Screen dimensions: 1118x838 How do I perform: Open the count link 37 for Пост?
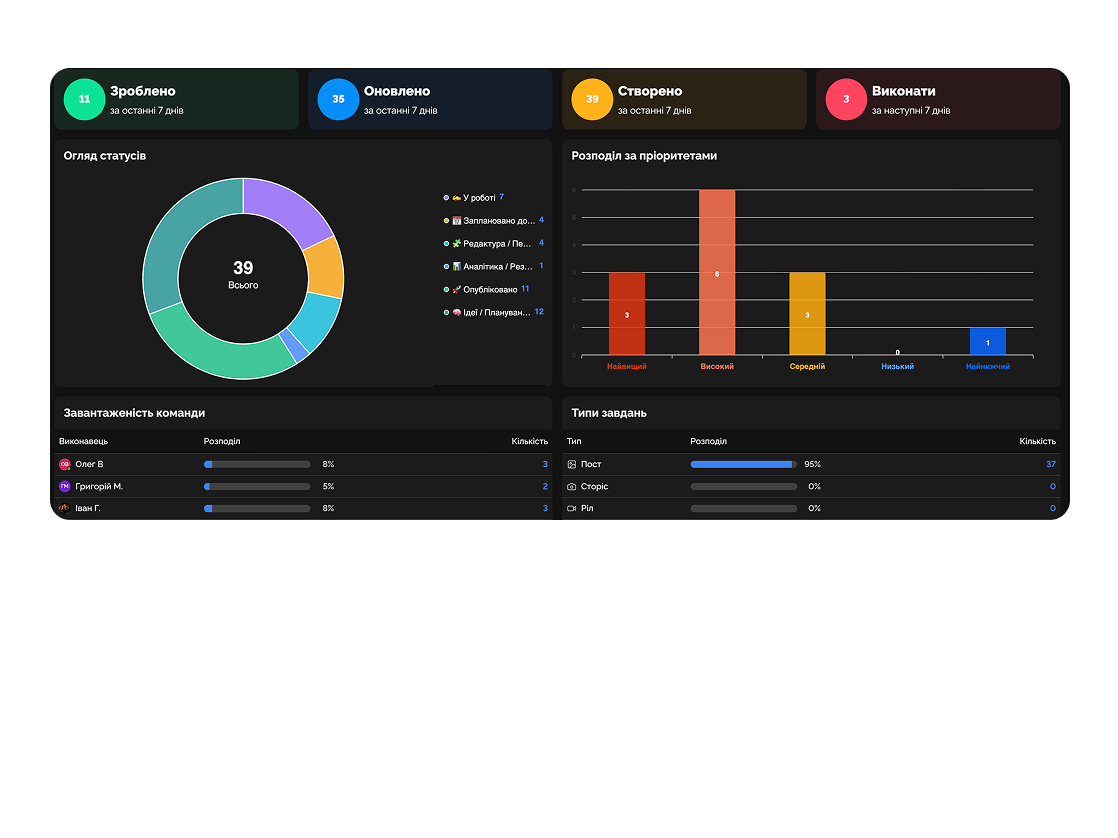(1050, 464)
